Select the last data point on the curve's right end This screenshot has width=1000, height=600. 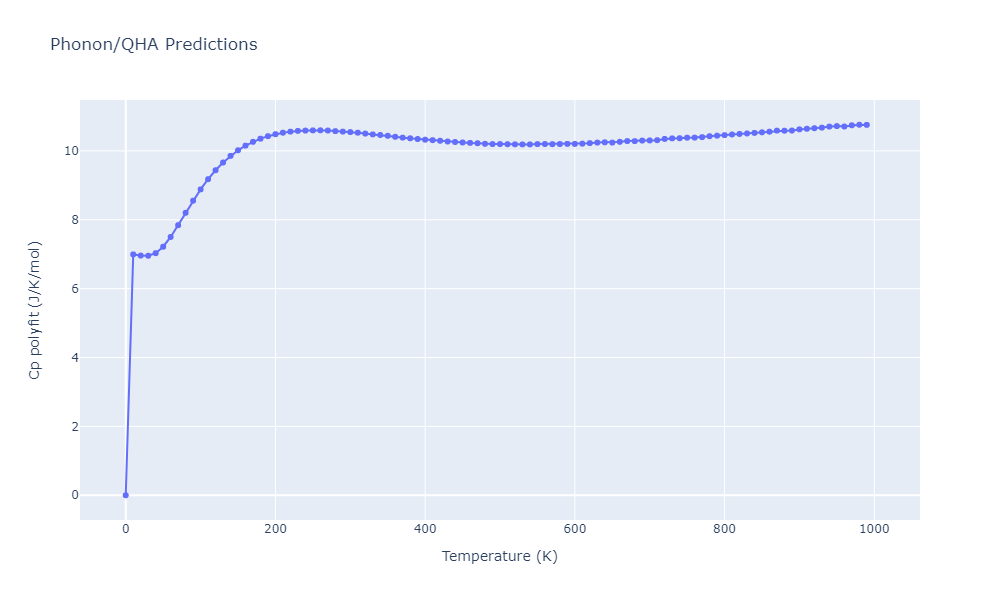click(866, 125)
